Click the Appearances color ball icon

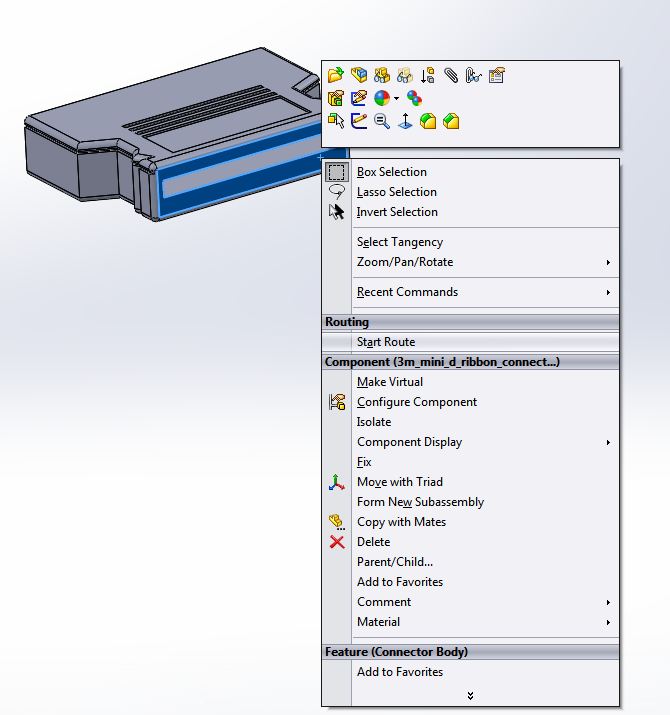click(382, 98)
